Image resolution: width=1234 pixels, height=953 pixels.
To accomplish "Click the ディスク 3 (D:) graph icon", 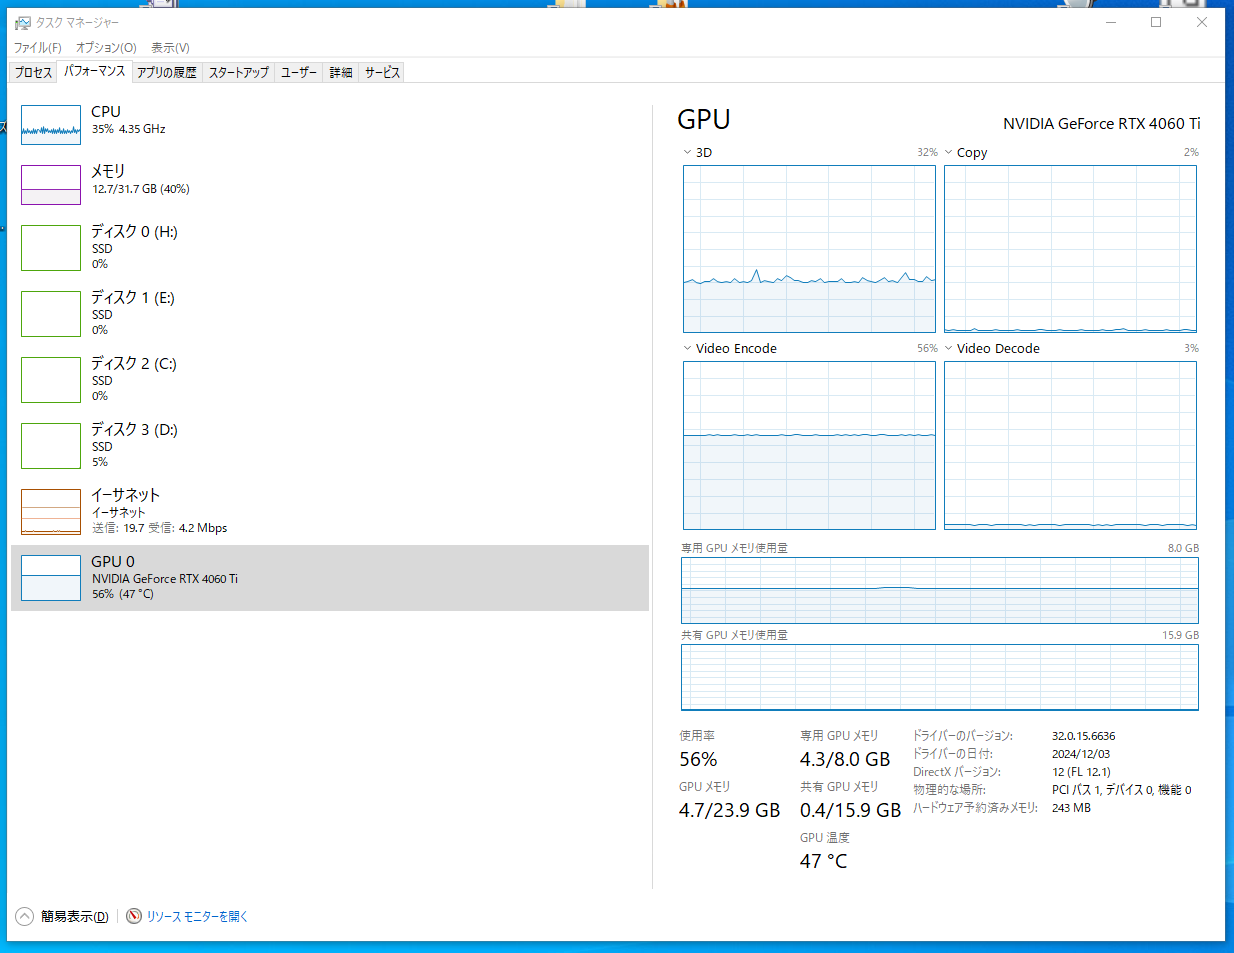I will click(x=51, y=446).
